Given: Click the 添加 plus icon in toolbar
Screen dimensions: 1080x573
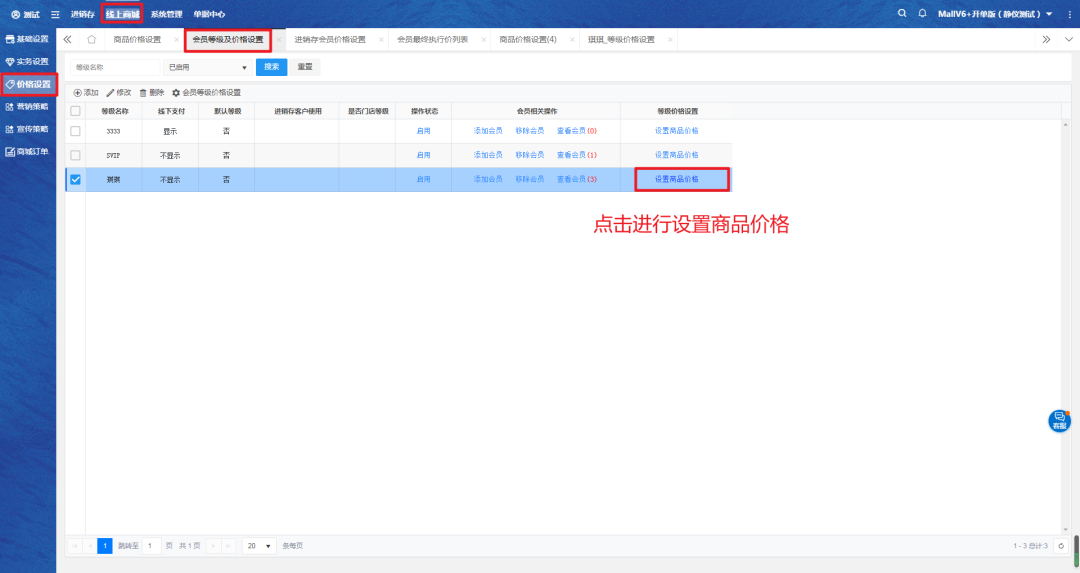Looking at the screenshot, I should 78,92.
